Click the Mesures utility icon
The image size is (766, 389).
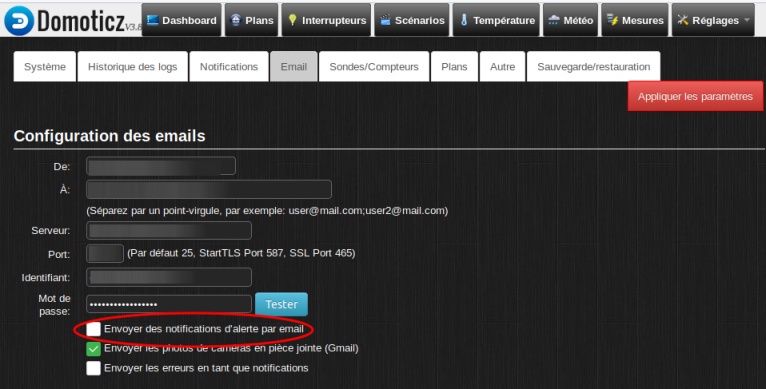click(x=612, y=20)
